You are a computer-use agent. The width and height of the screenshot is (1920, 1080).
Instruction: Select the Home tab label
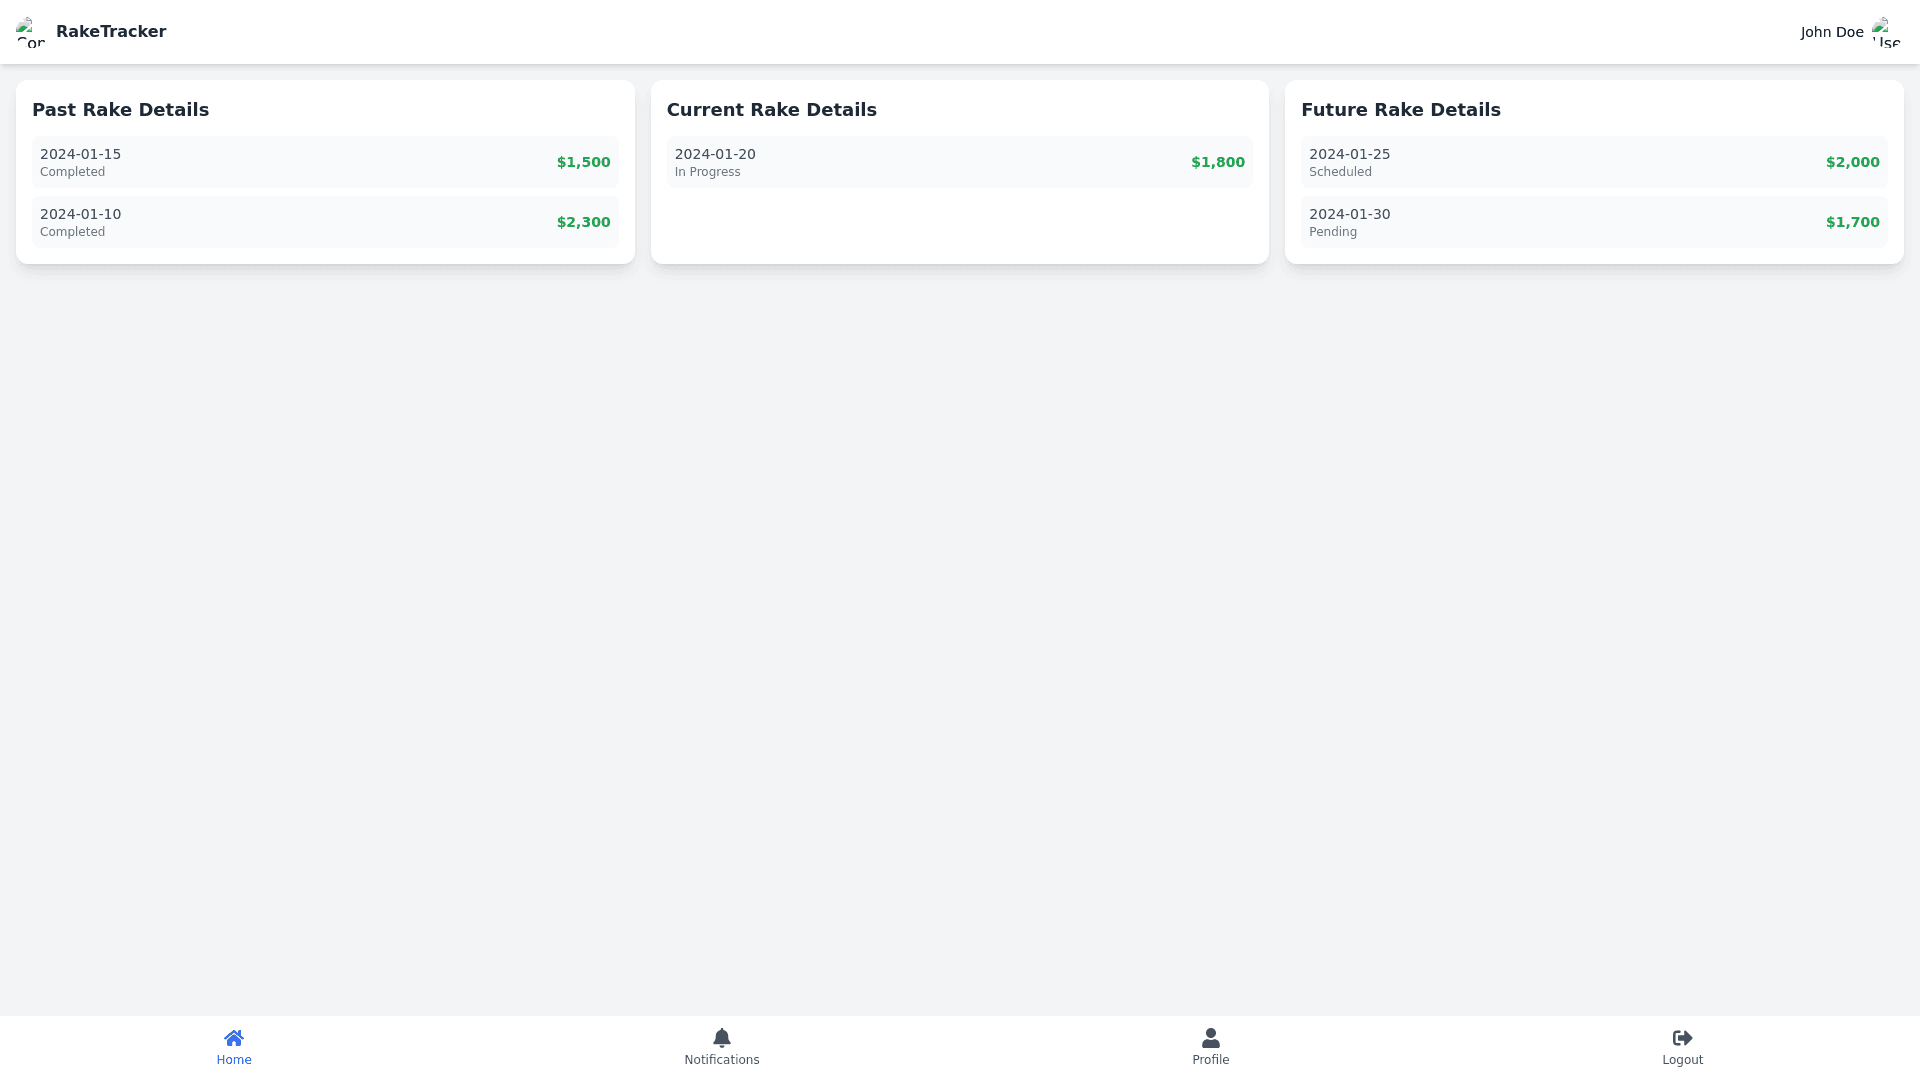click(234, 1060)
